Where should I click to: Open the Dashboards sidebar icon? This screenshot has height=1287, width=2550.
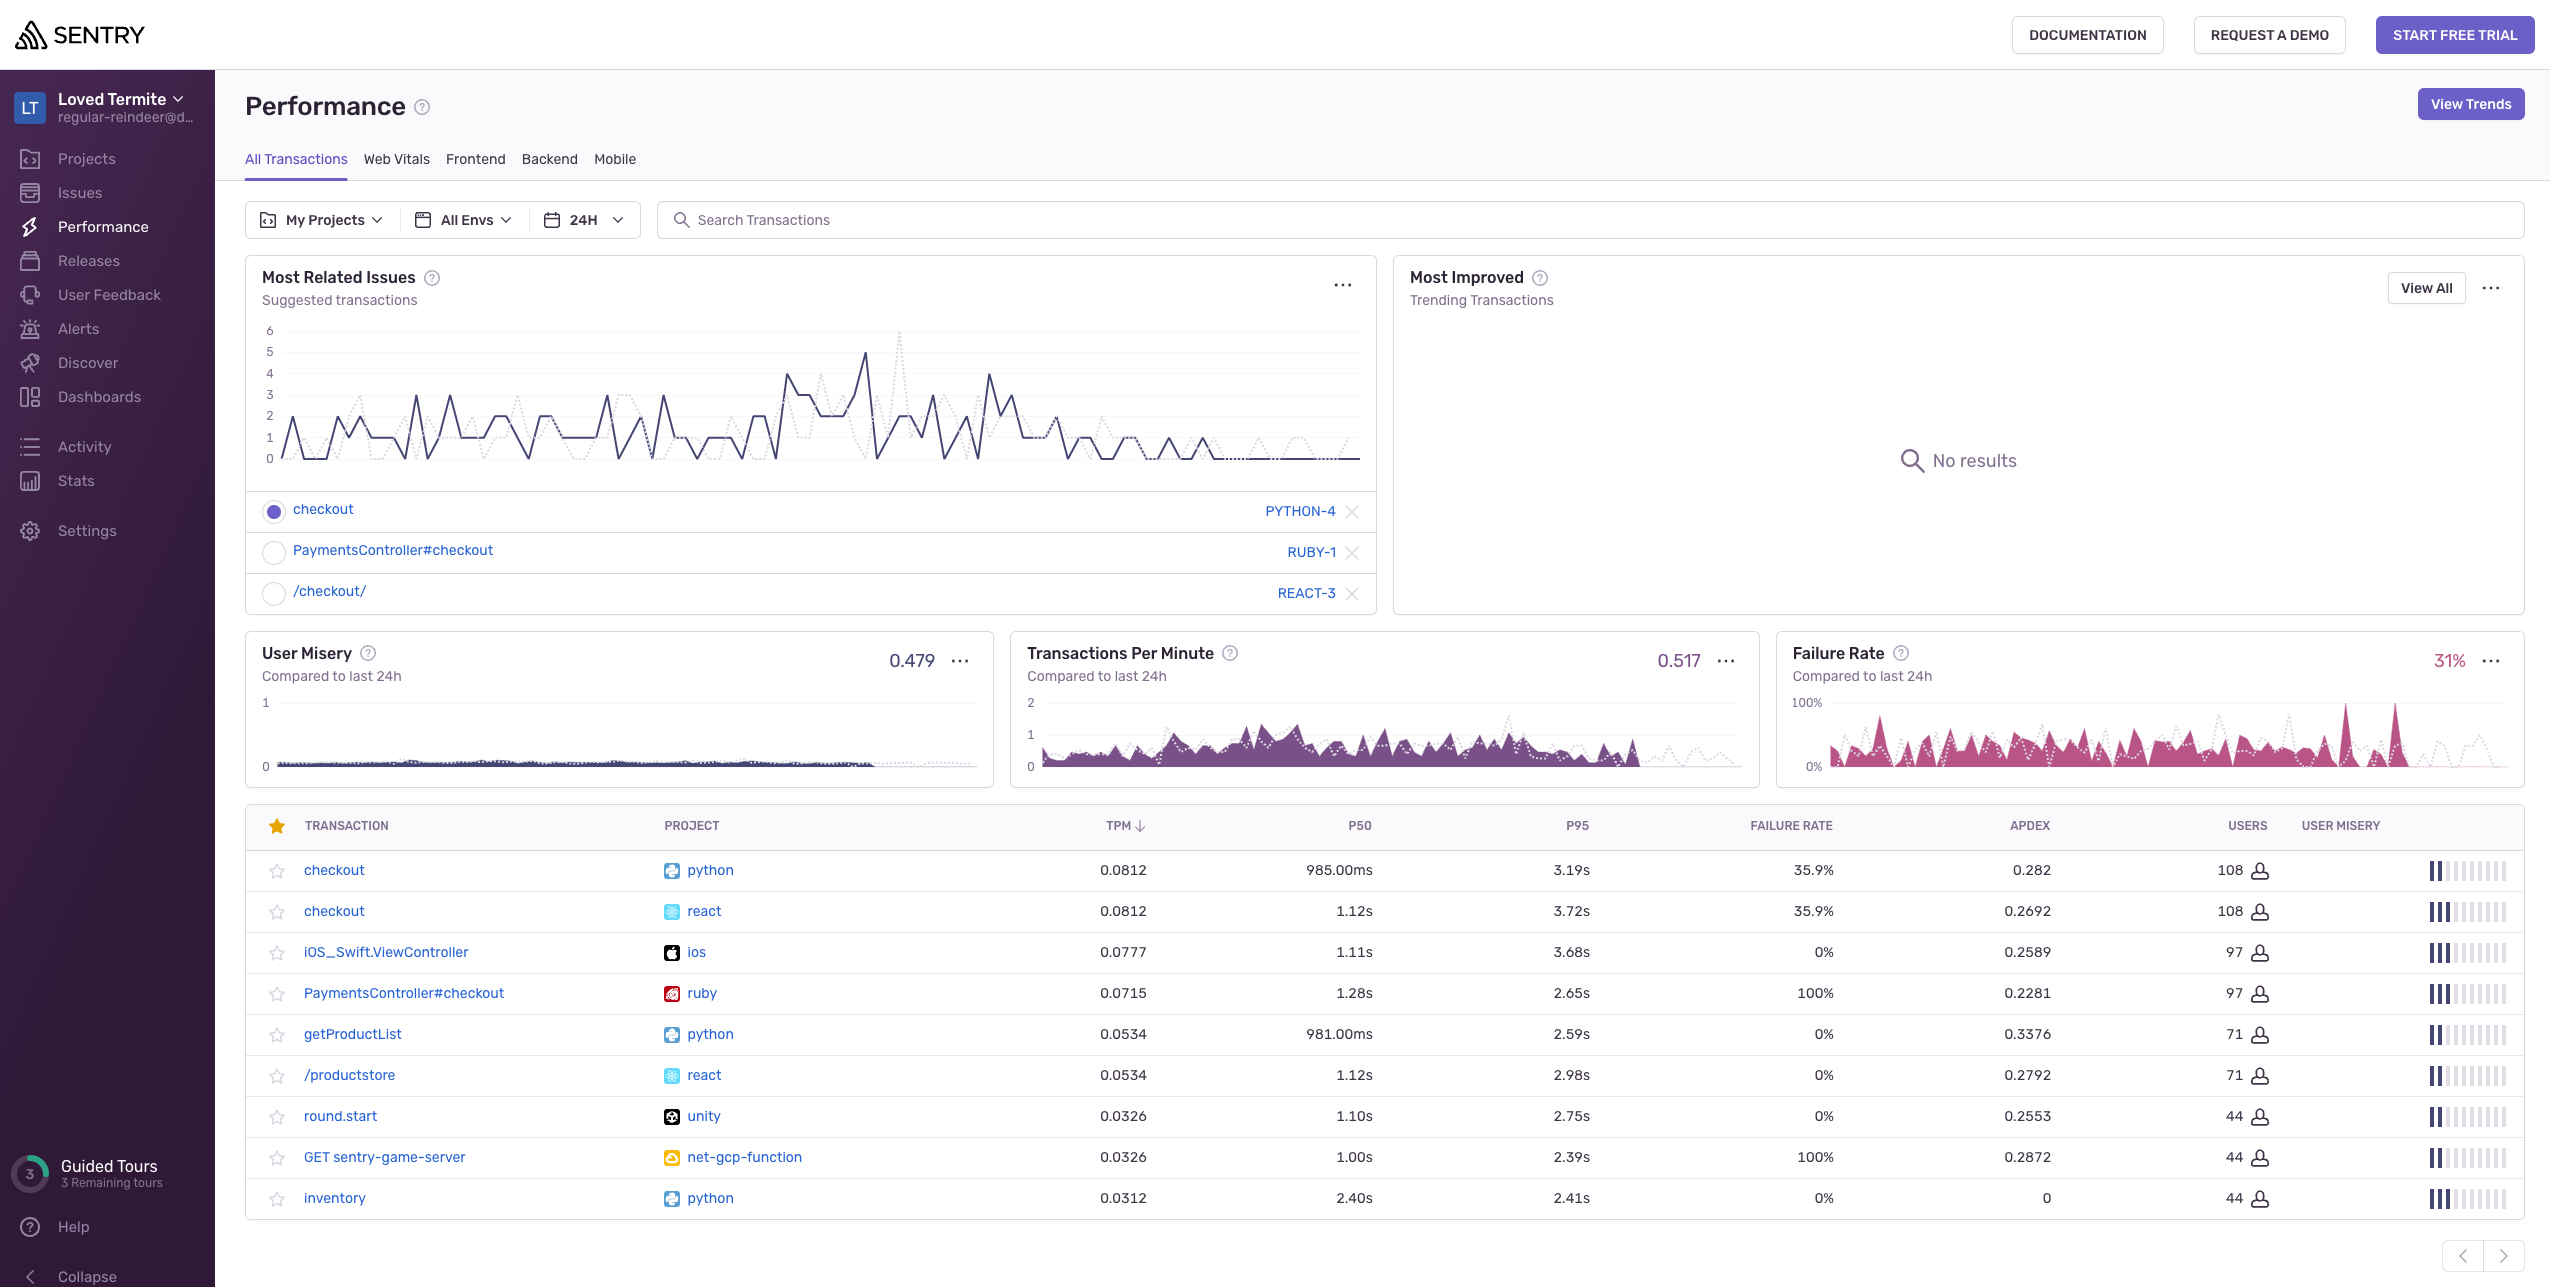30,397
